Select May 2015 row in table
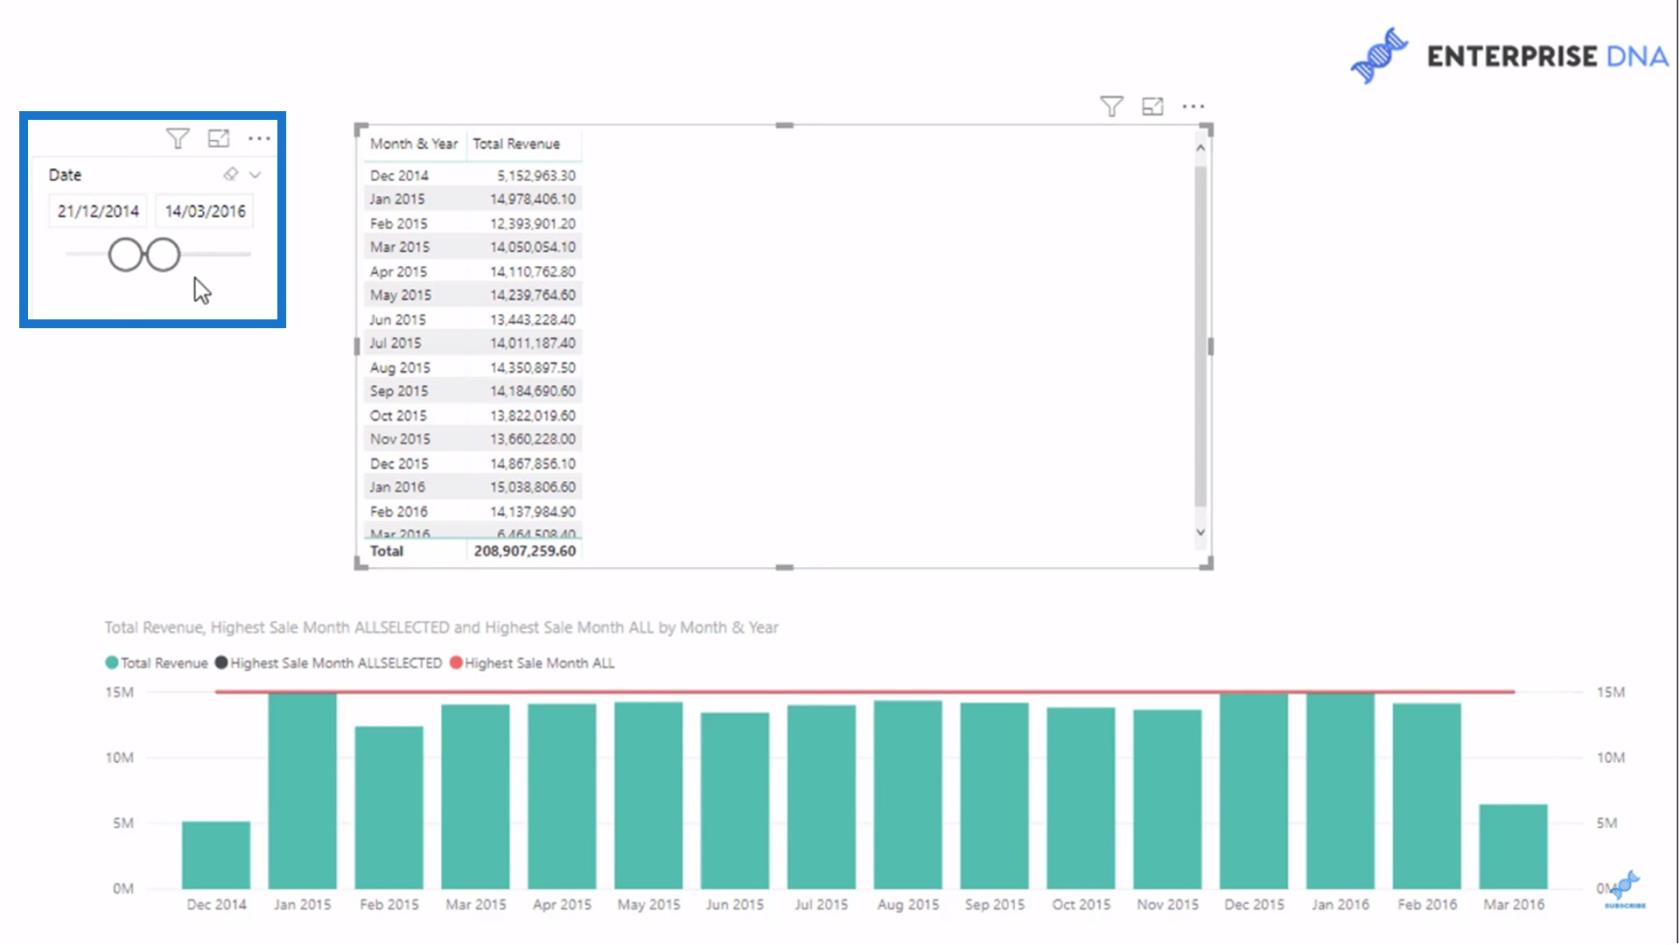Viewport: 1680px width, 945px height. 473,295
